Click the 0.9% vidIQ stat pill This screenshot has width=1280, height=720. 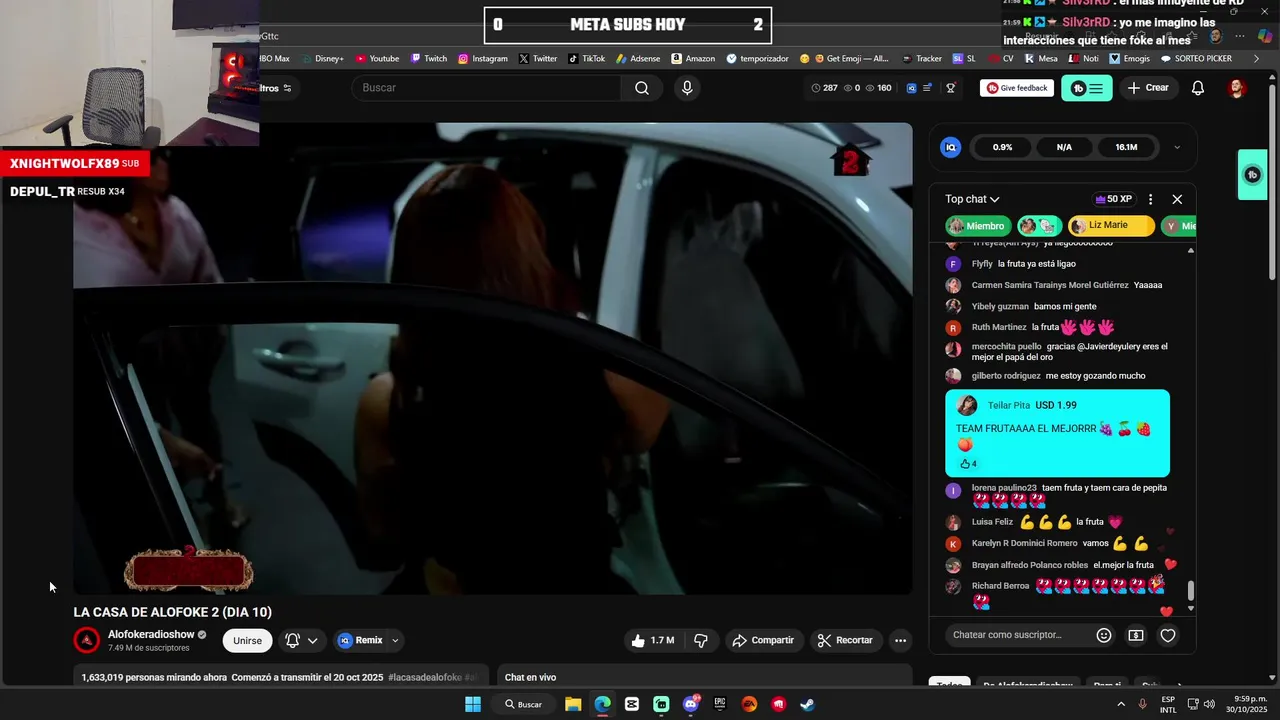1002,147
